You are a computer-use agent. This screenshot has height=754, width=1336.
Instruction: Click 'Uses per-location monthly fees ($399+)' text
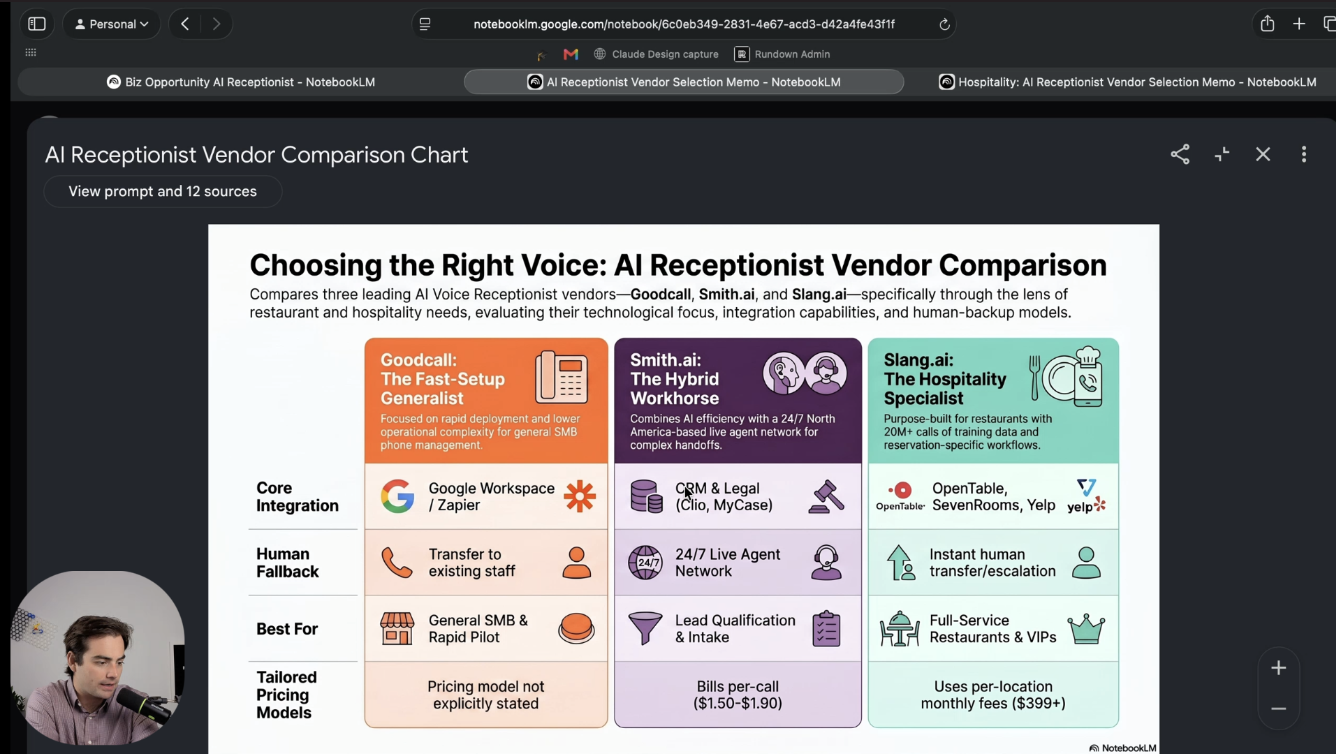993,695
